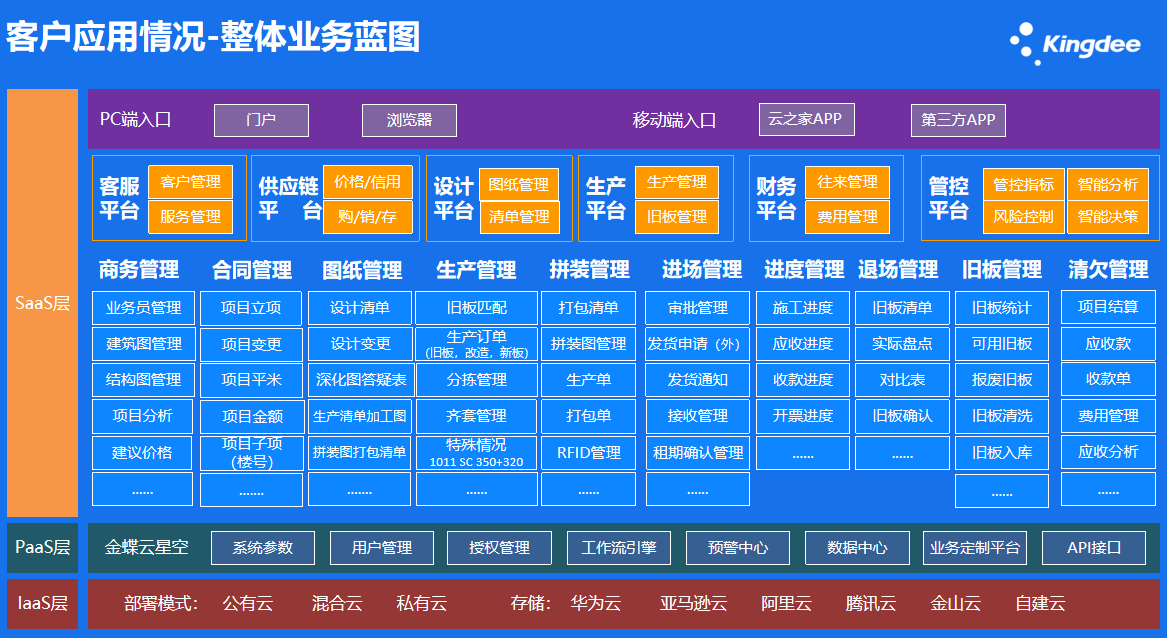The height and width of the screenshot is (638, 1167).
Task: Open 服务管理 in 客服平台
Action: coord(191,217)
